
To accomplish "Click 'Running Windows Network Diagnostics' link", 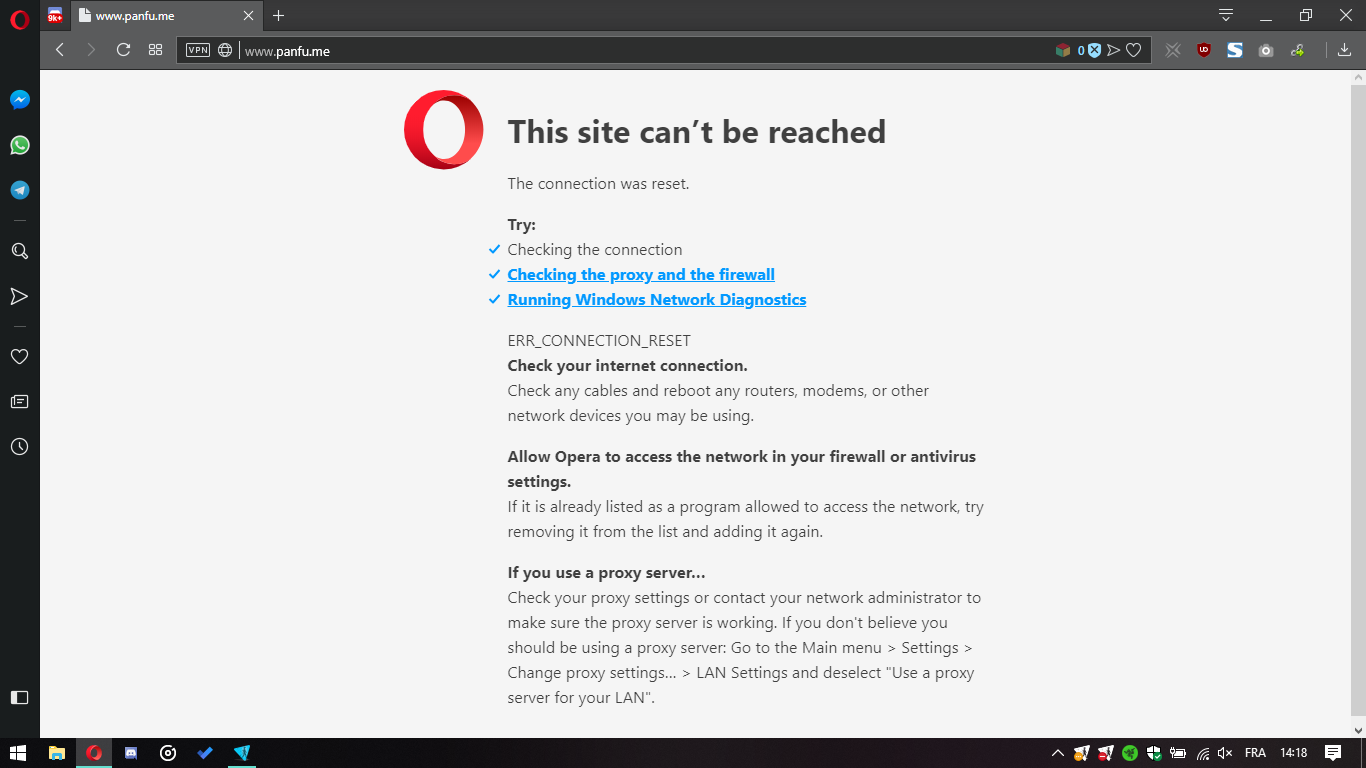I will [656, 300].
